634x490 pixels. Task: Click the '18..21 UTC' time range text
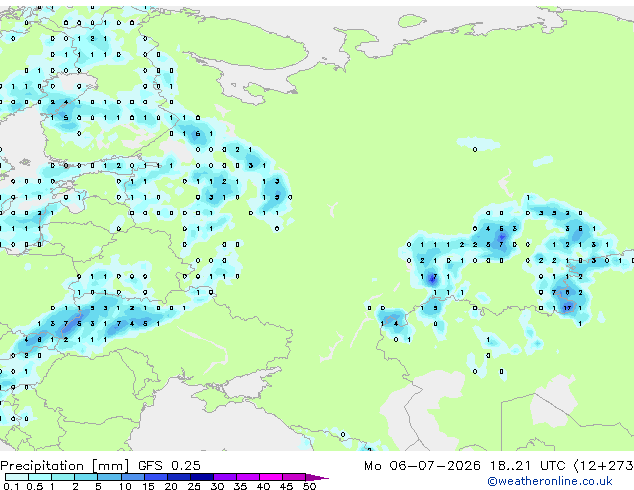pos(527,466)
